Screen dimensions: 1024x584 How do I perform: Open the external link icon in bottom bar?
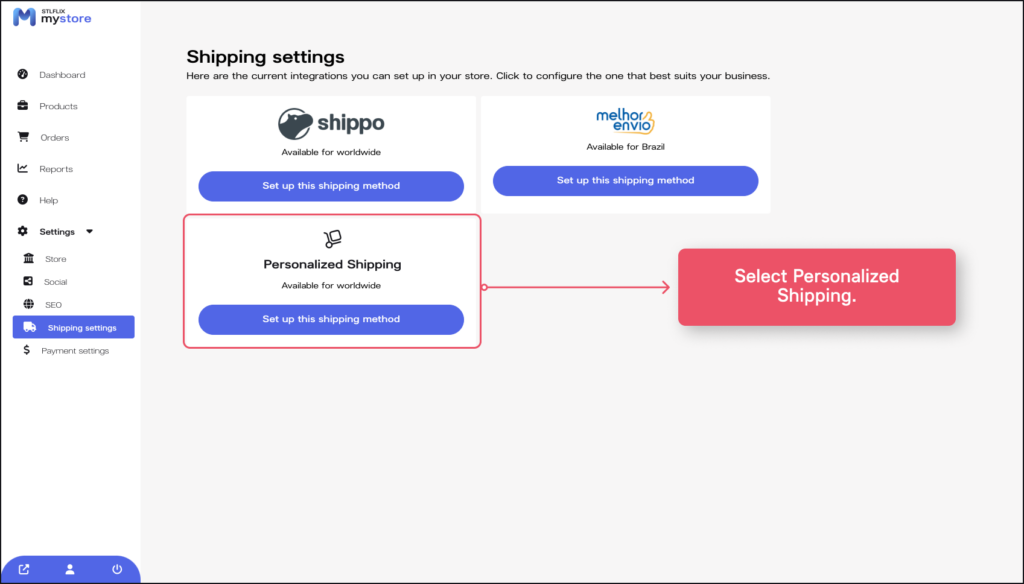[x=24, y=570]
